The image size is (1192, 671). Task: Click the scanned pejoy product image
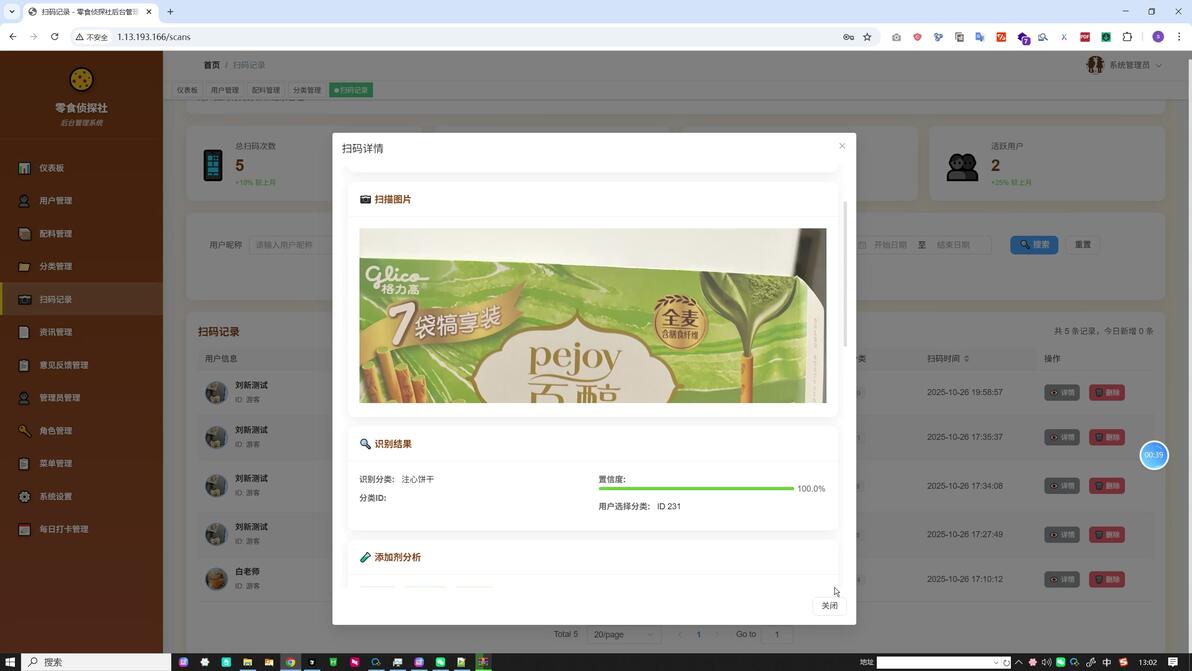(x=593, y=315)
